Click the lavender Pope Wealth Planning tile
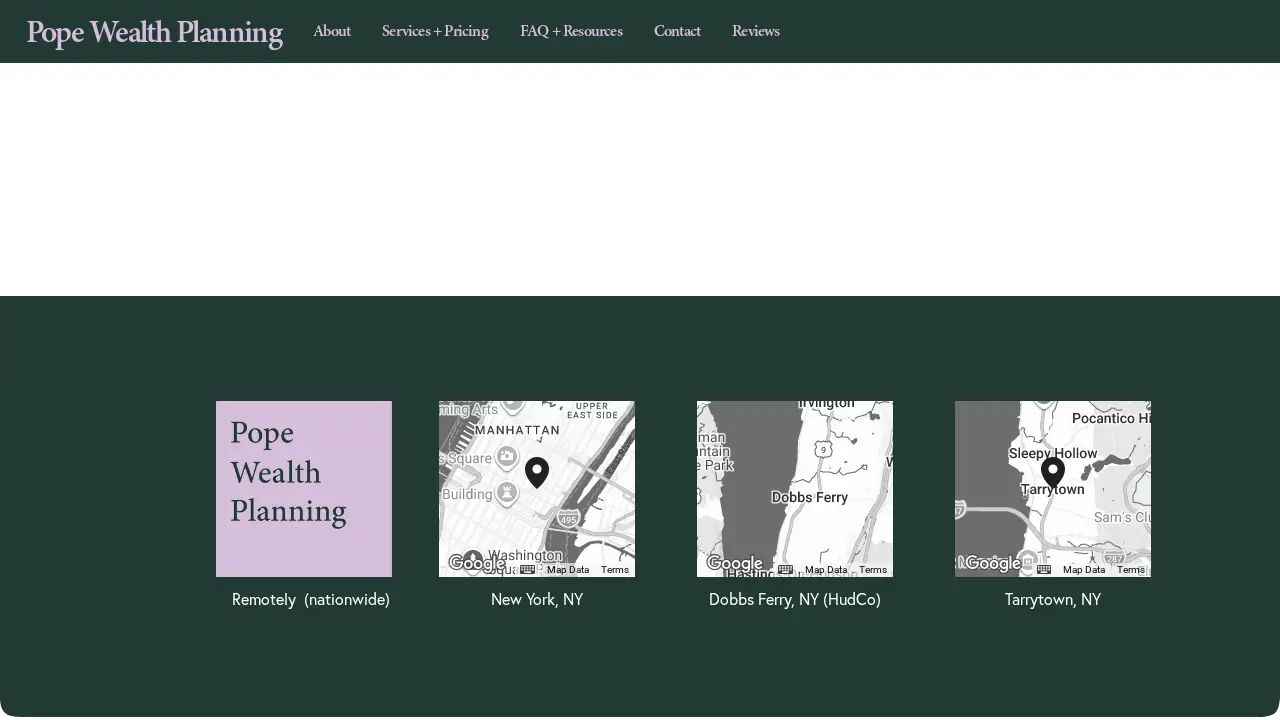The height and width of the screenshot is (720, 1280). (304, 489)
